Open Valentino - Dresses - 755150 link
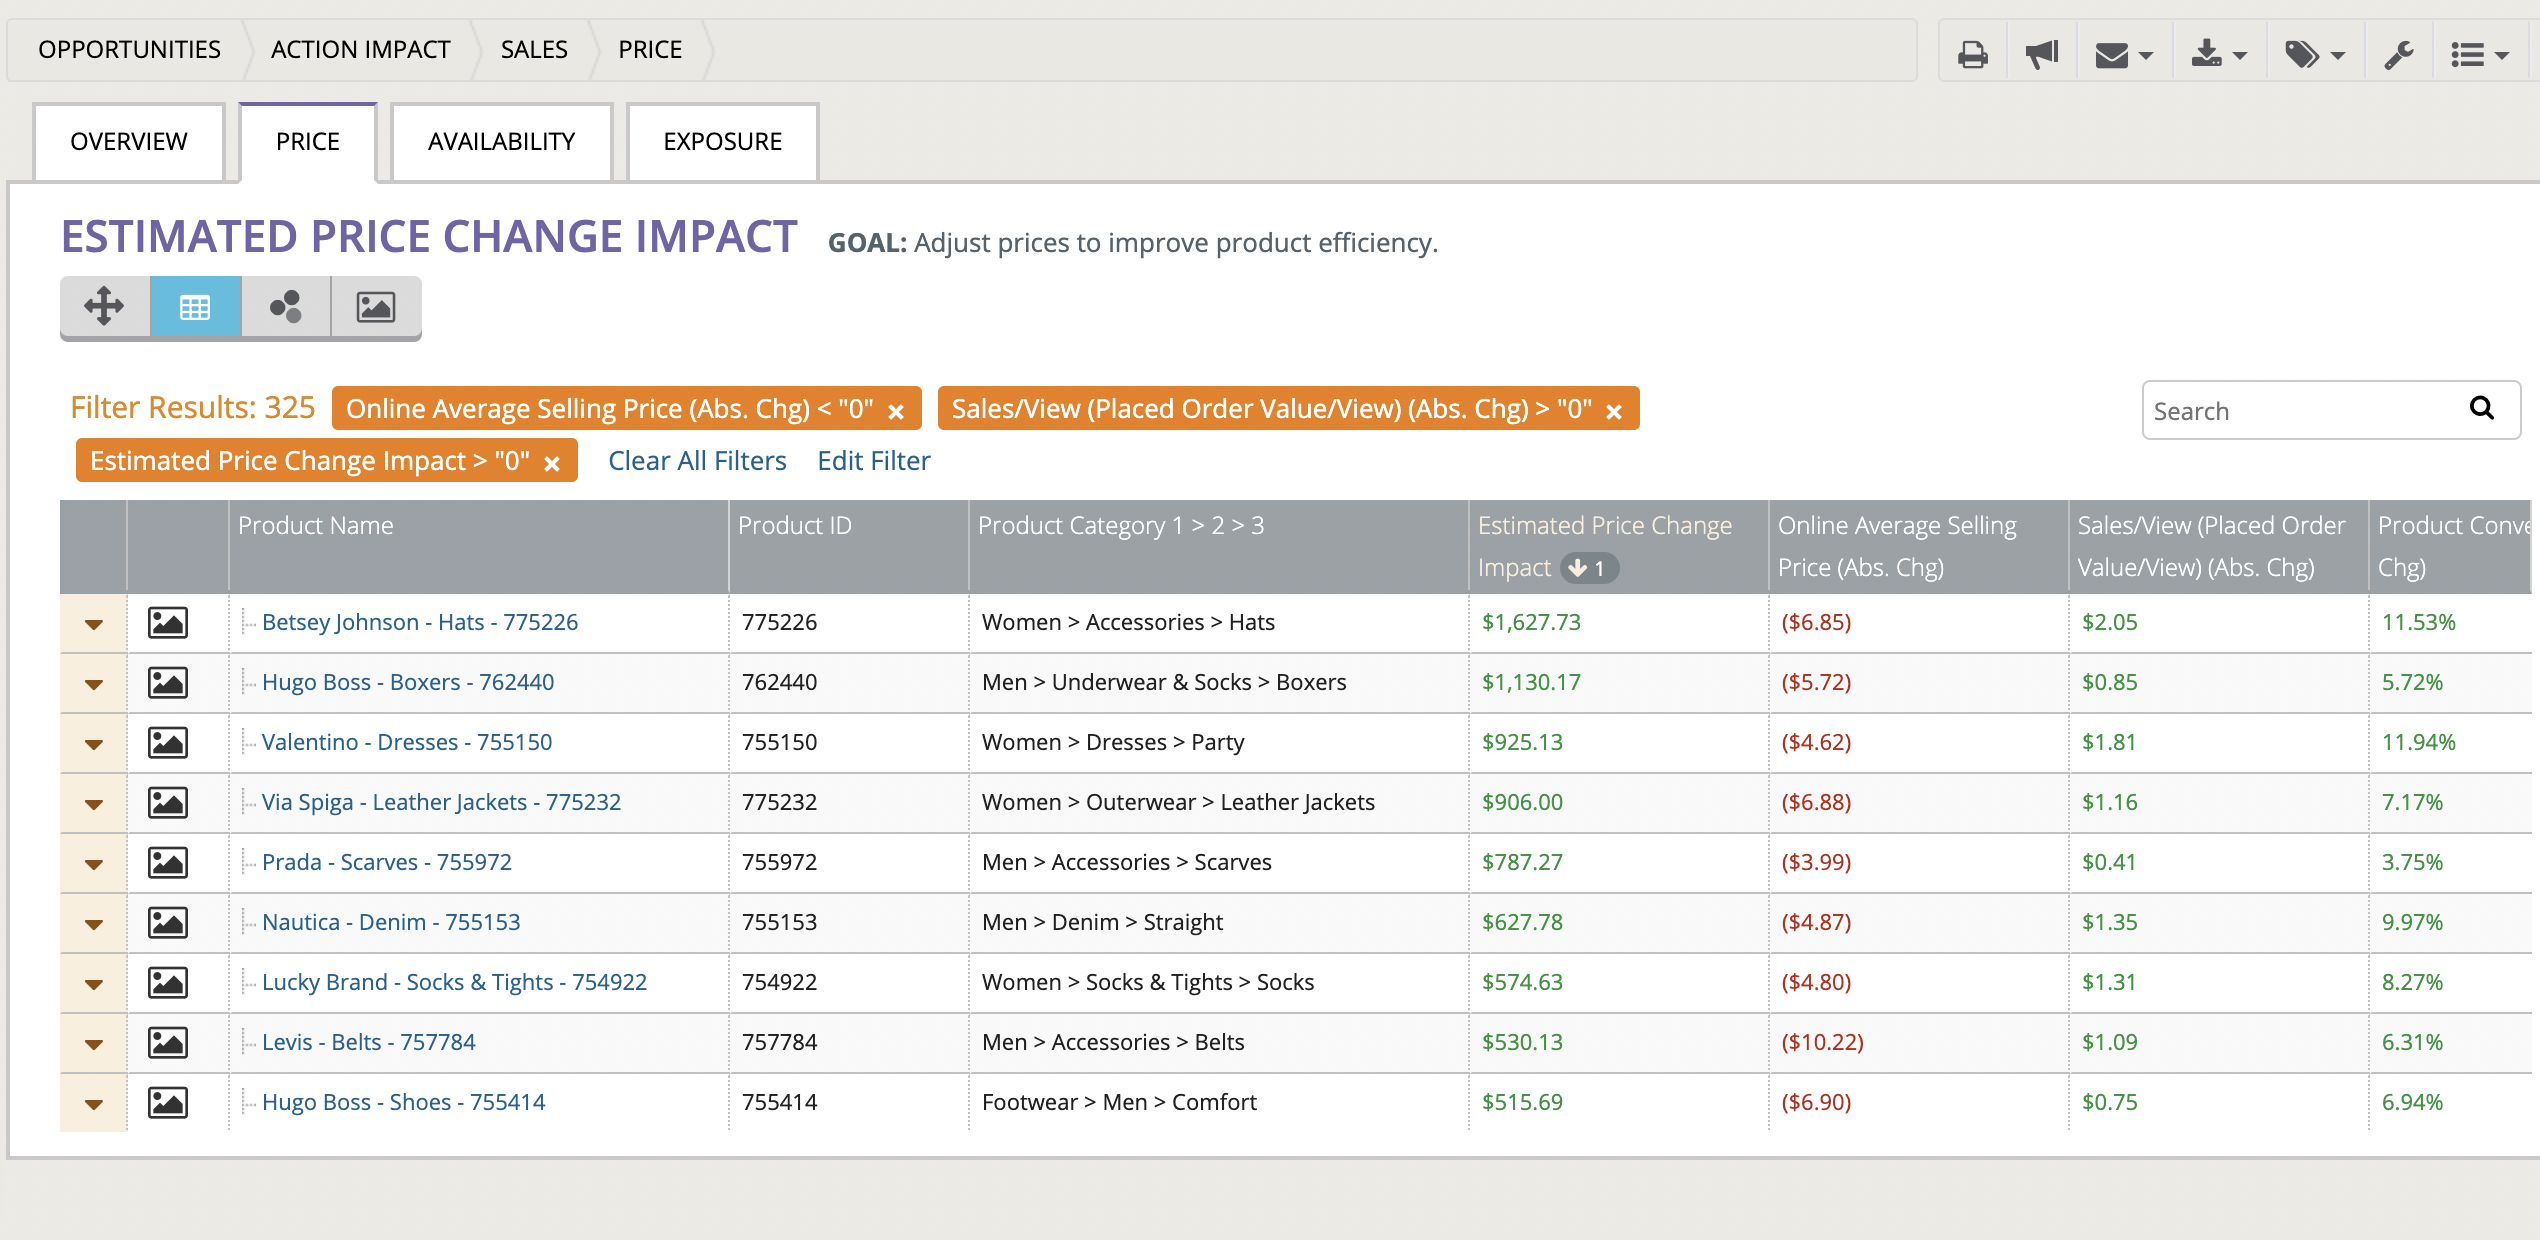2540x1240 pixels. [x=407, y=742]
